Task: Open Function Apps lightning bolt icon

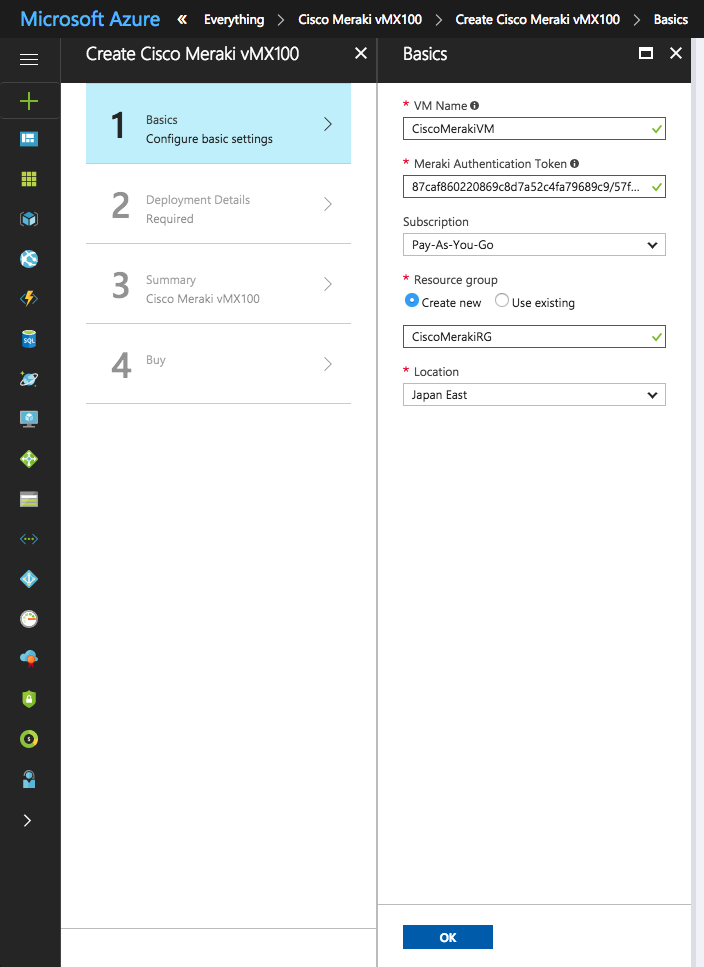Action: click(29, 298)
